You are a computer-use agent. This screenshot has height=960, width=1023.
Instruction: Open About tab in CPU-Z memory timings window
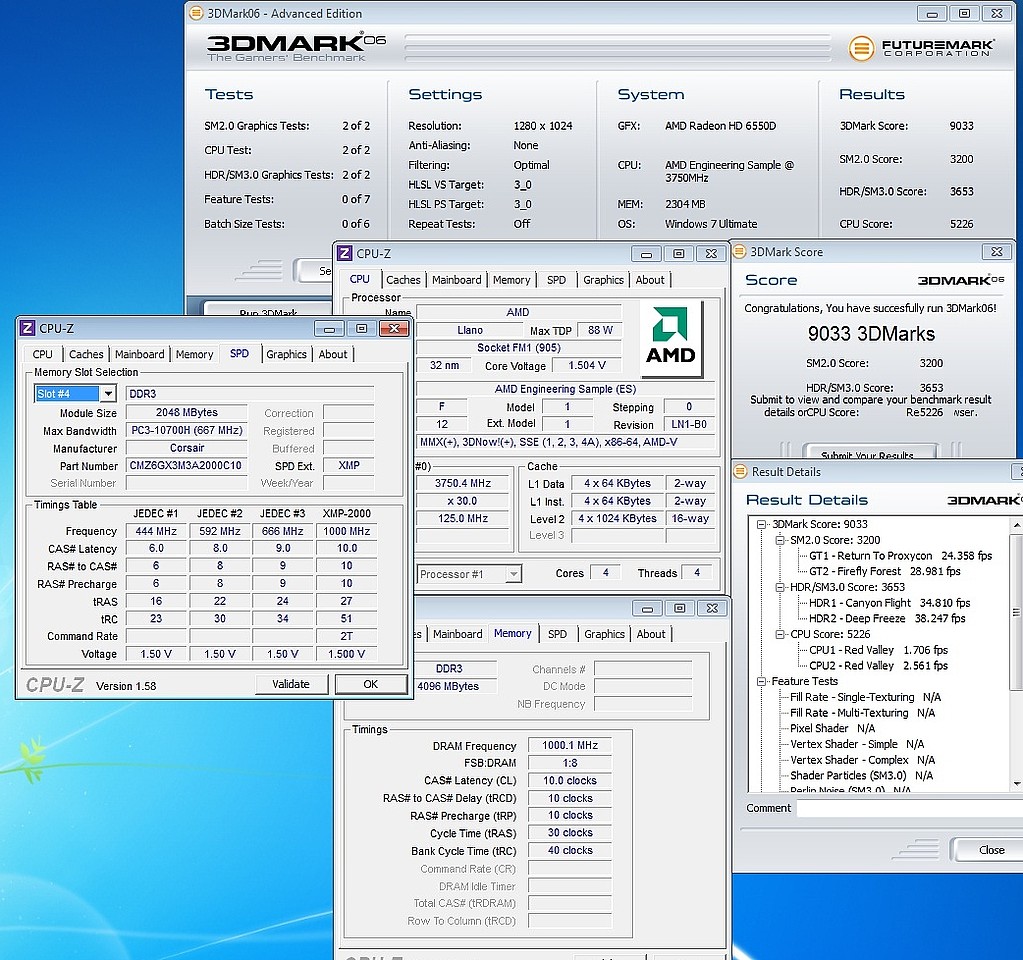(x=651, y=634)
